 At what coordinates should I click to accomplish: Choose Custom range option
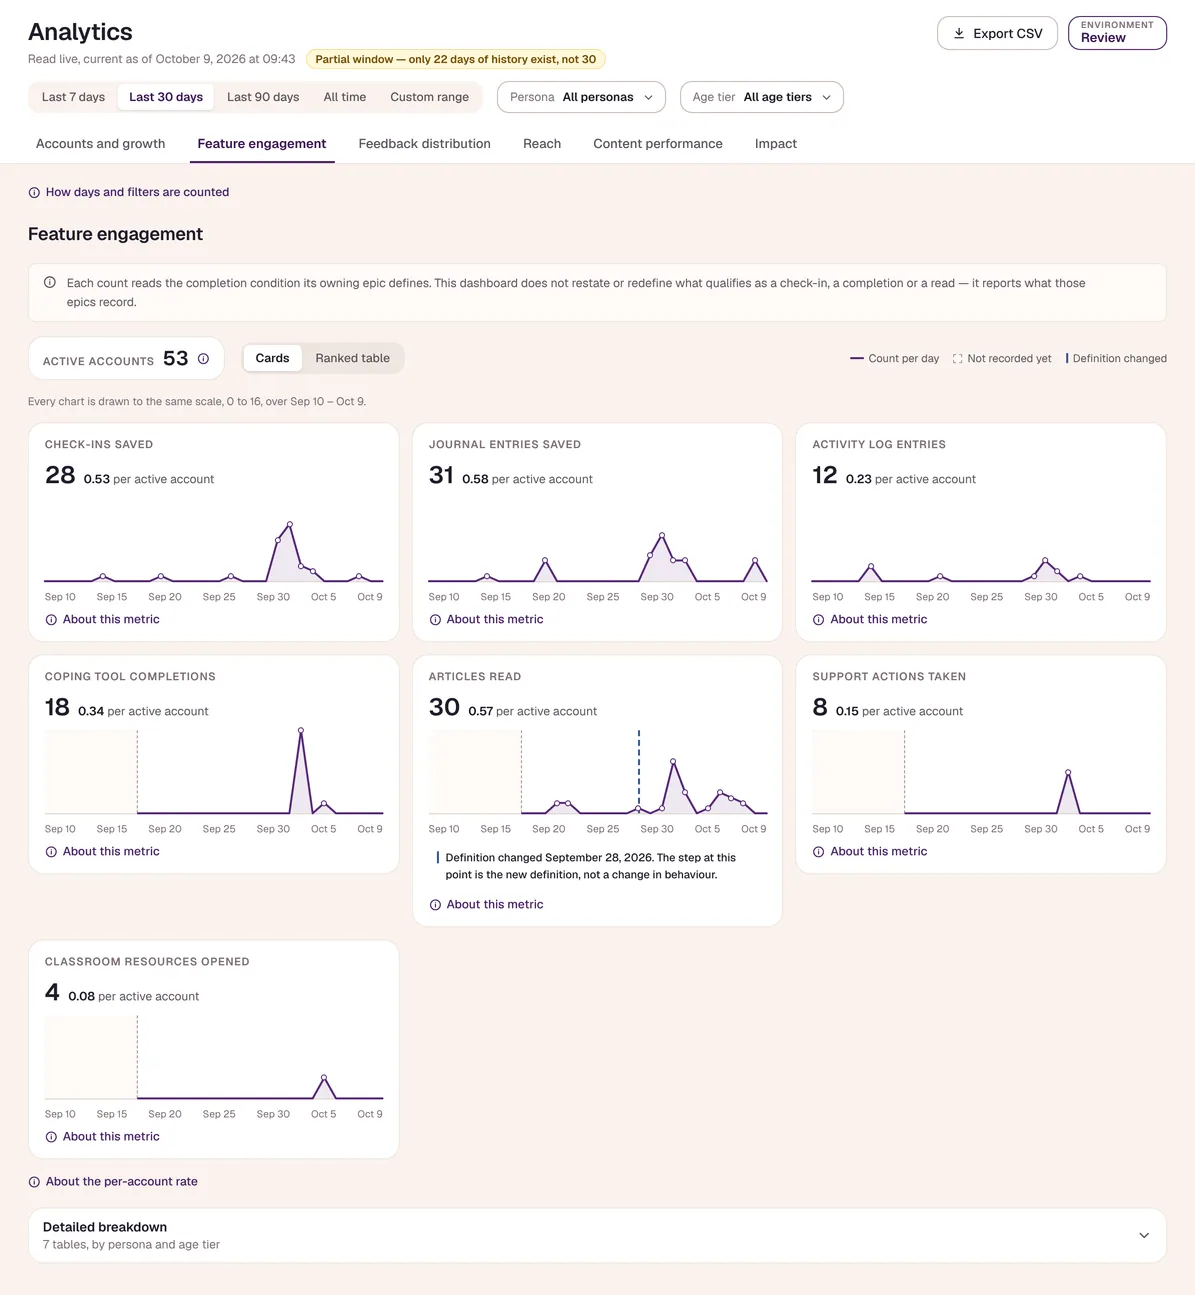429,97
